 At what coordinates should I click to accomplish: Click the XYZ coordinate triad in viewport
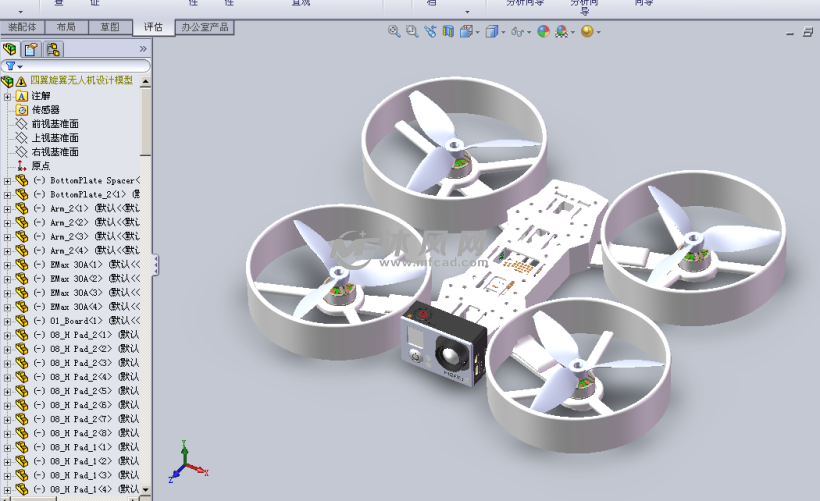coord(188,462)
